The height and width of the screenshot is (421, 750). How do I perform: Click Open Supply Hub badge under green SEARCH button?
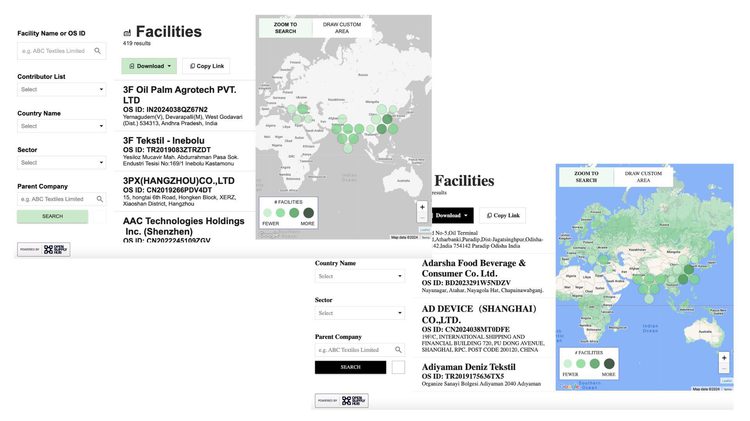point(44,249)
